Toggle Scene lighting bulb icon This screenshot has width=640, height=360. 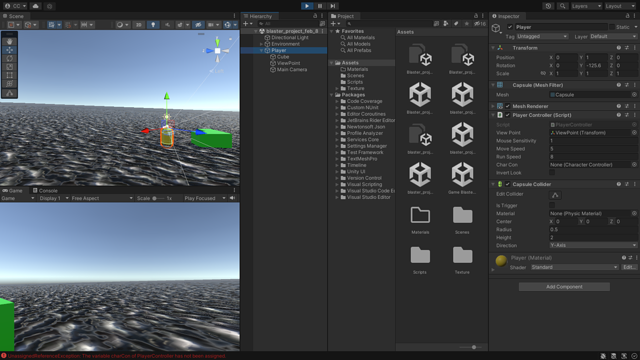pos(153,25)
